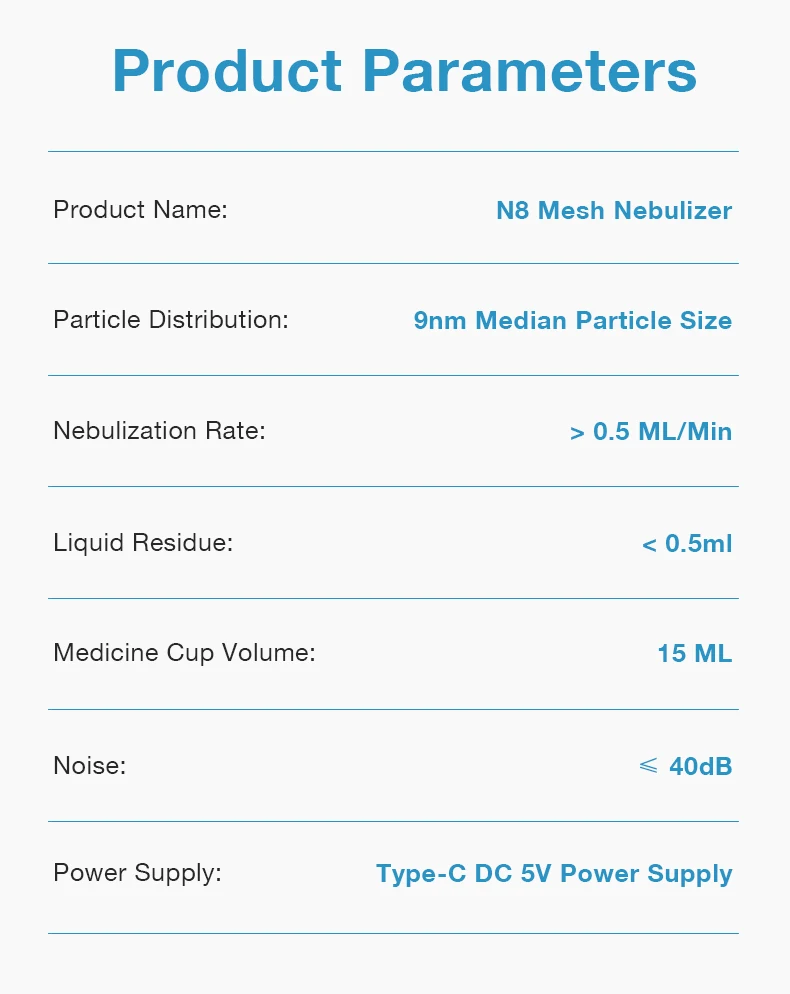Click the less-than-or-equal symbol before 40dB

(x=648, y=766)
